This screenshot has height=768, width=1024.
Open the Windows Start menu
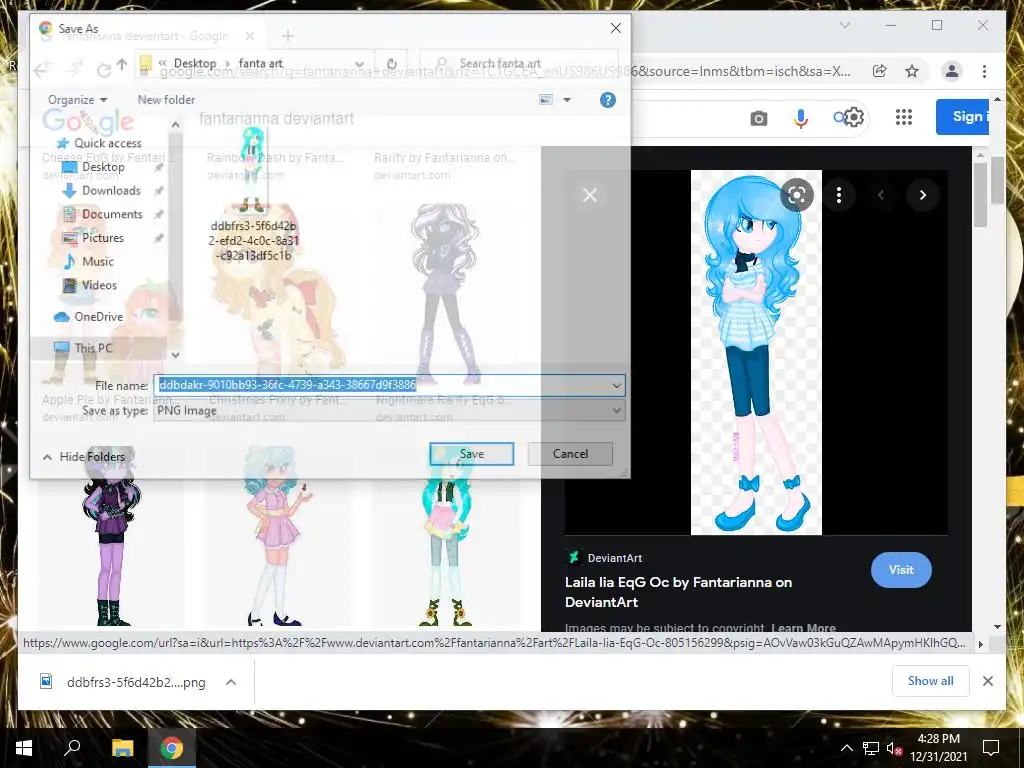point(24,748)
